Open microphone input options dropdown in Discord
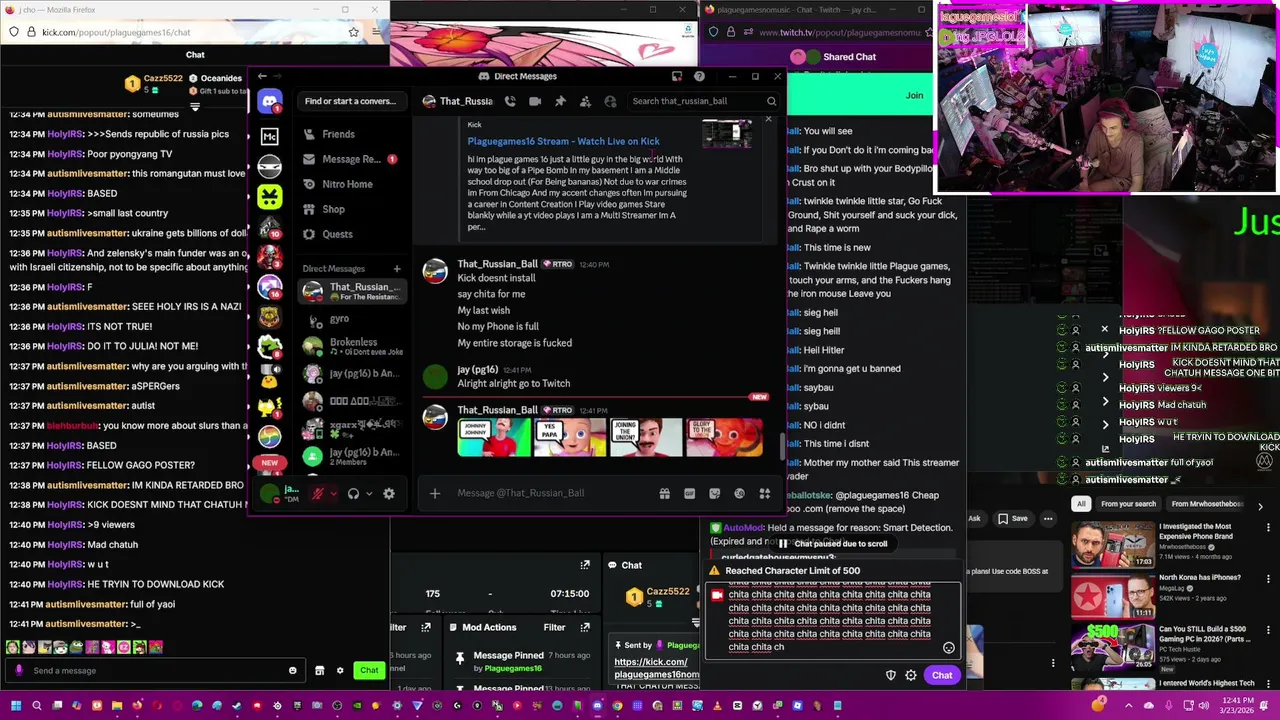This screenshot has height=720, width=1280. click(x=333, y=493)
